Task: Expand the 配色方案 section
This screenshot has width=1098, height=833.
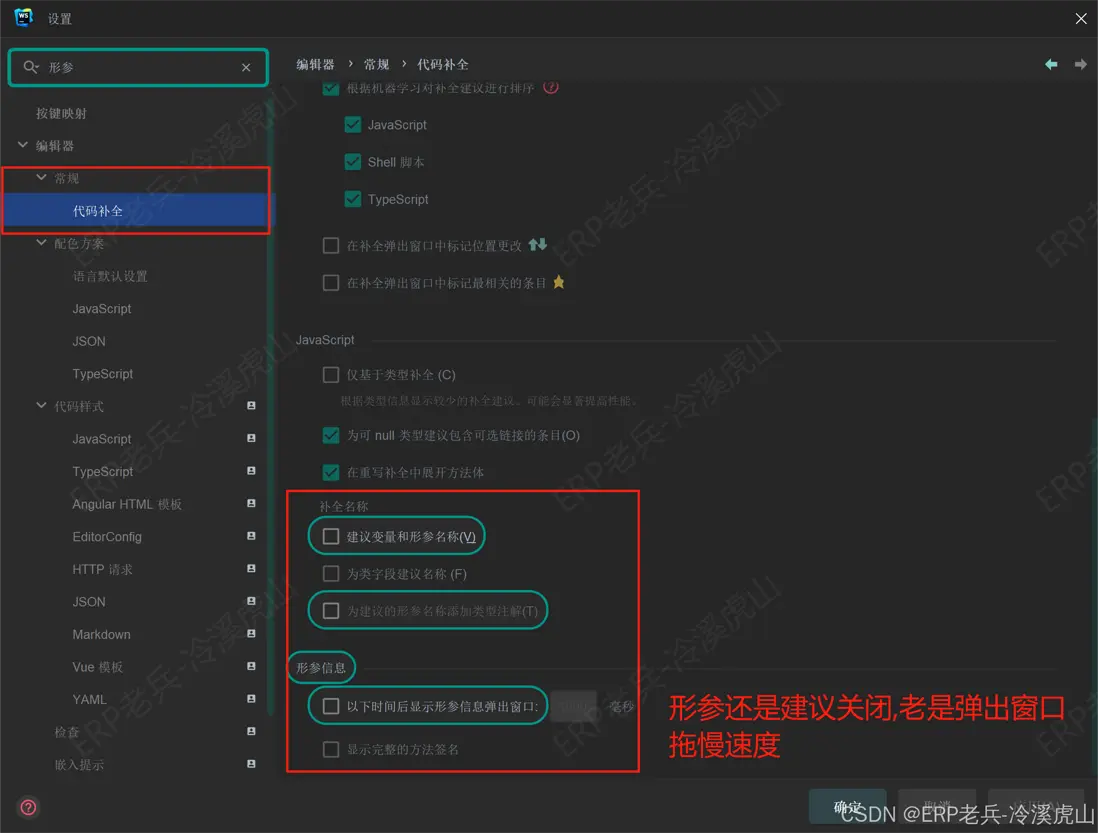Action: point(40,242)
